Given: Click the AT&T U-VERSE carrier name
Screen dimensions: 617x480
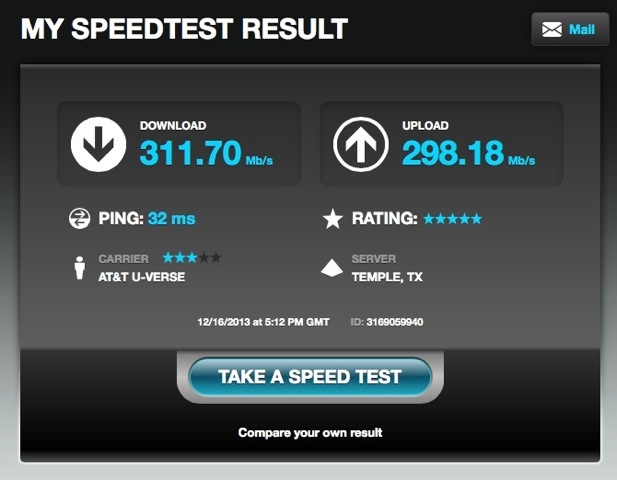Looking at the screenshot, I should (142, 277).
